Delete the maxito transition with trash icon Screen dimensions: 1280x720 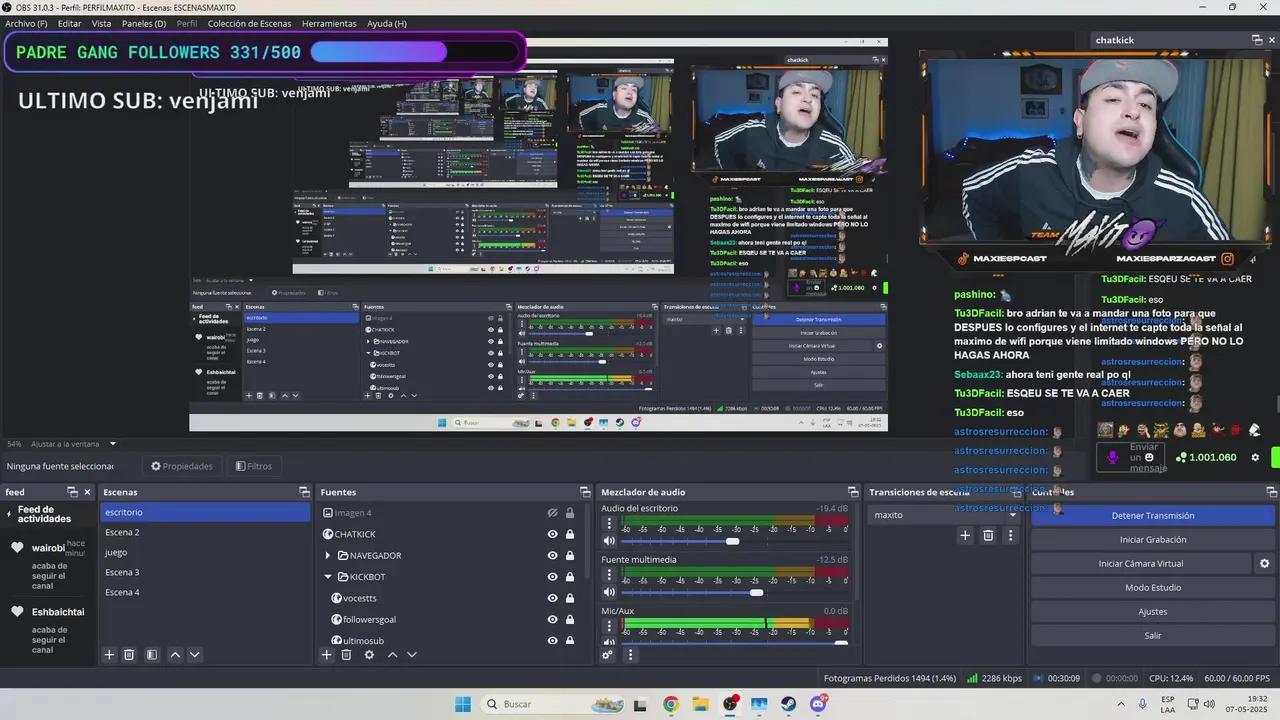click(x=988, y=536)
